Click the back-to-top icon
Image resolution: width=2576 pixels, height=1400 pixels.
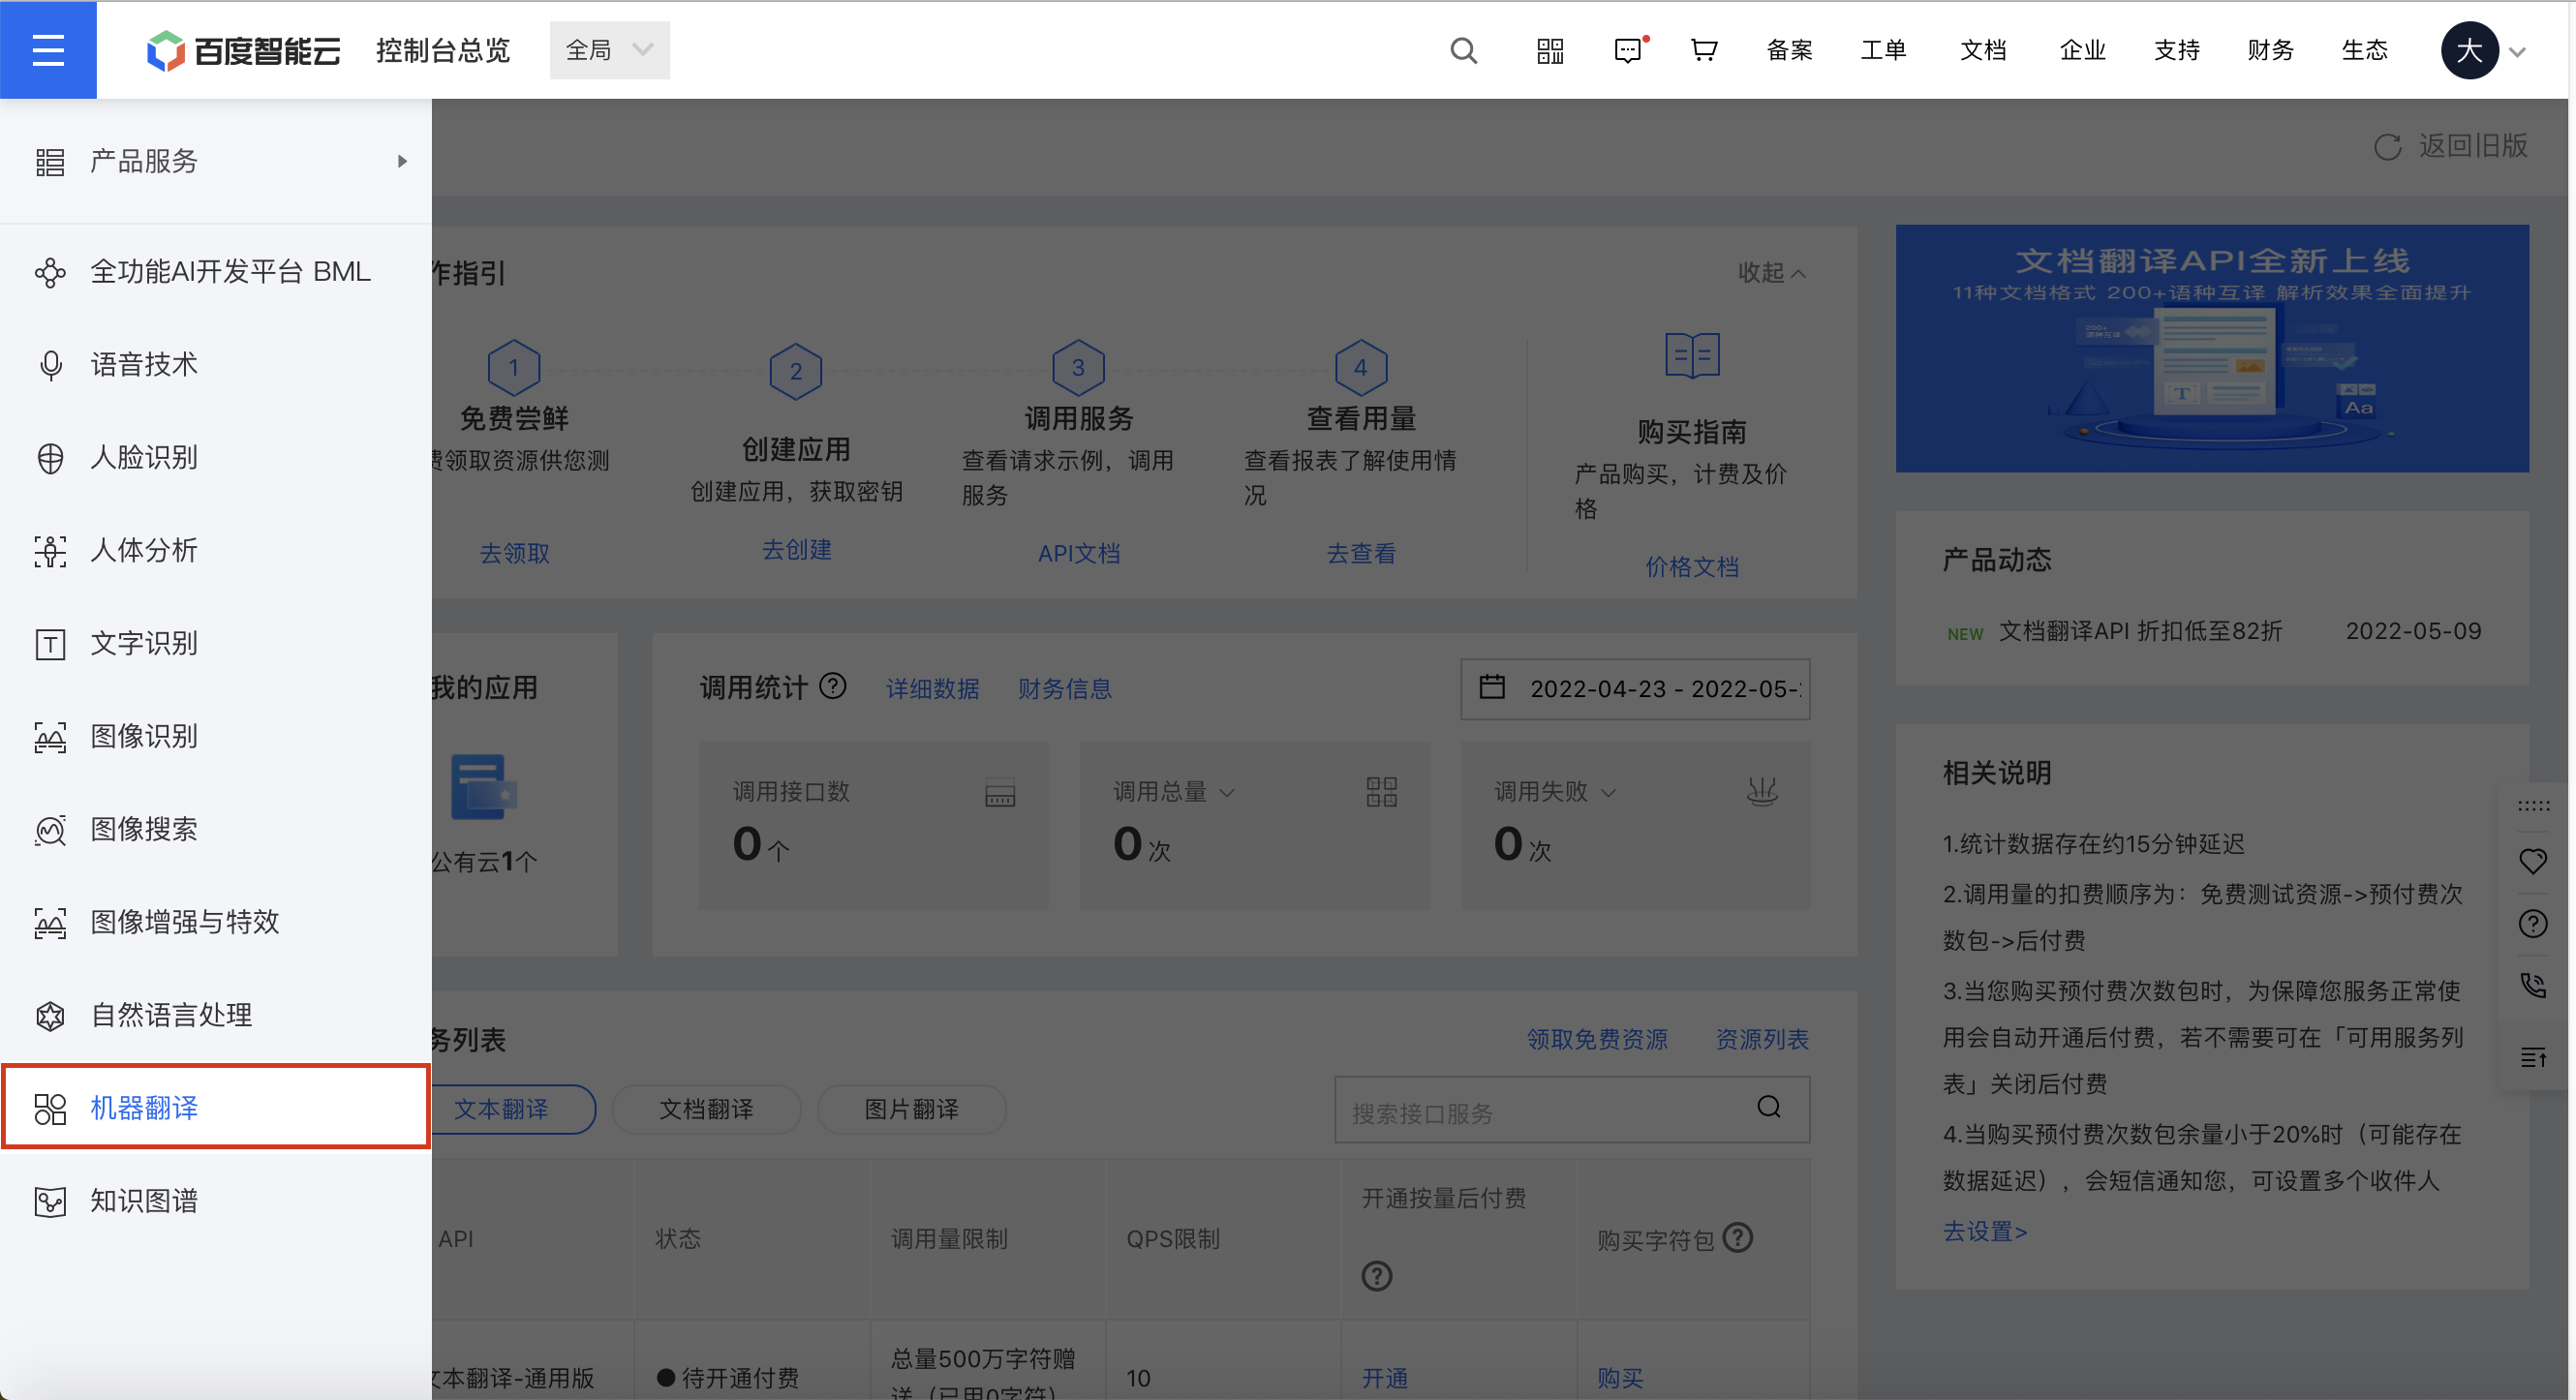(x=2533, y=1057)
